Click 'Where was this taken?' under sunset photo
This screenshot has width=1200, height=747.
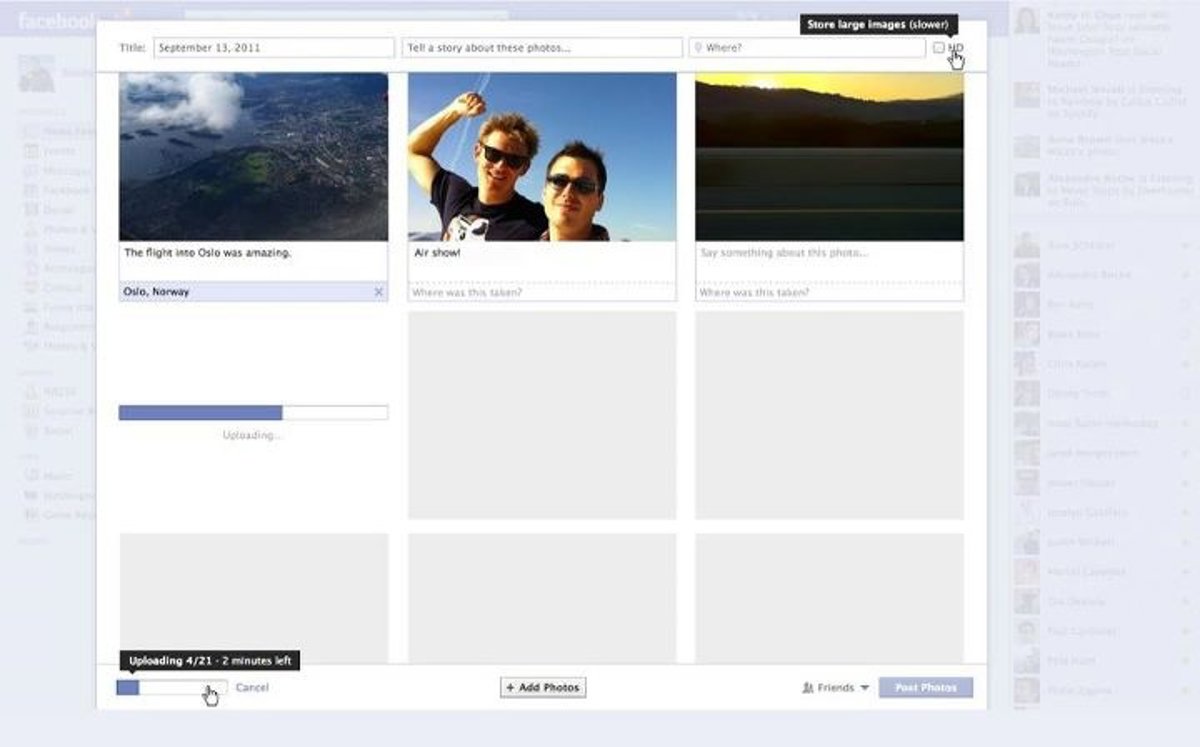(x=829, y=293)
